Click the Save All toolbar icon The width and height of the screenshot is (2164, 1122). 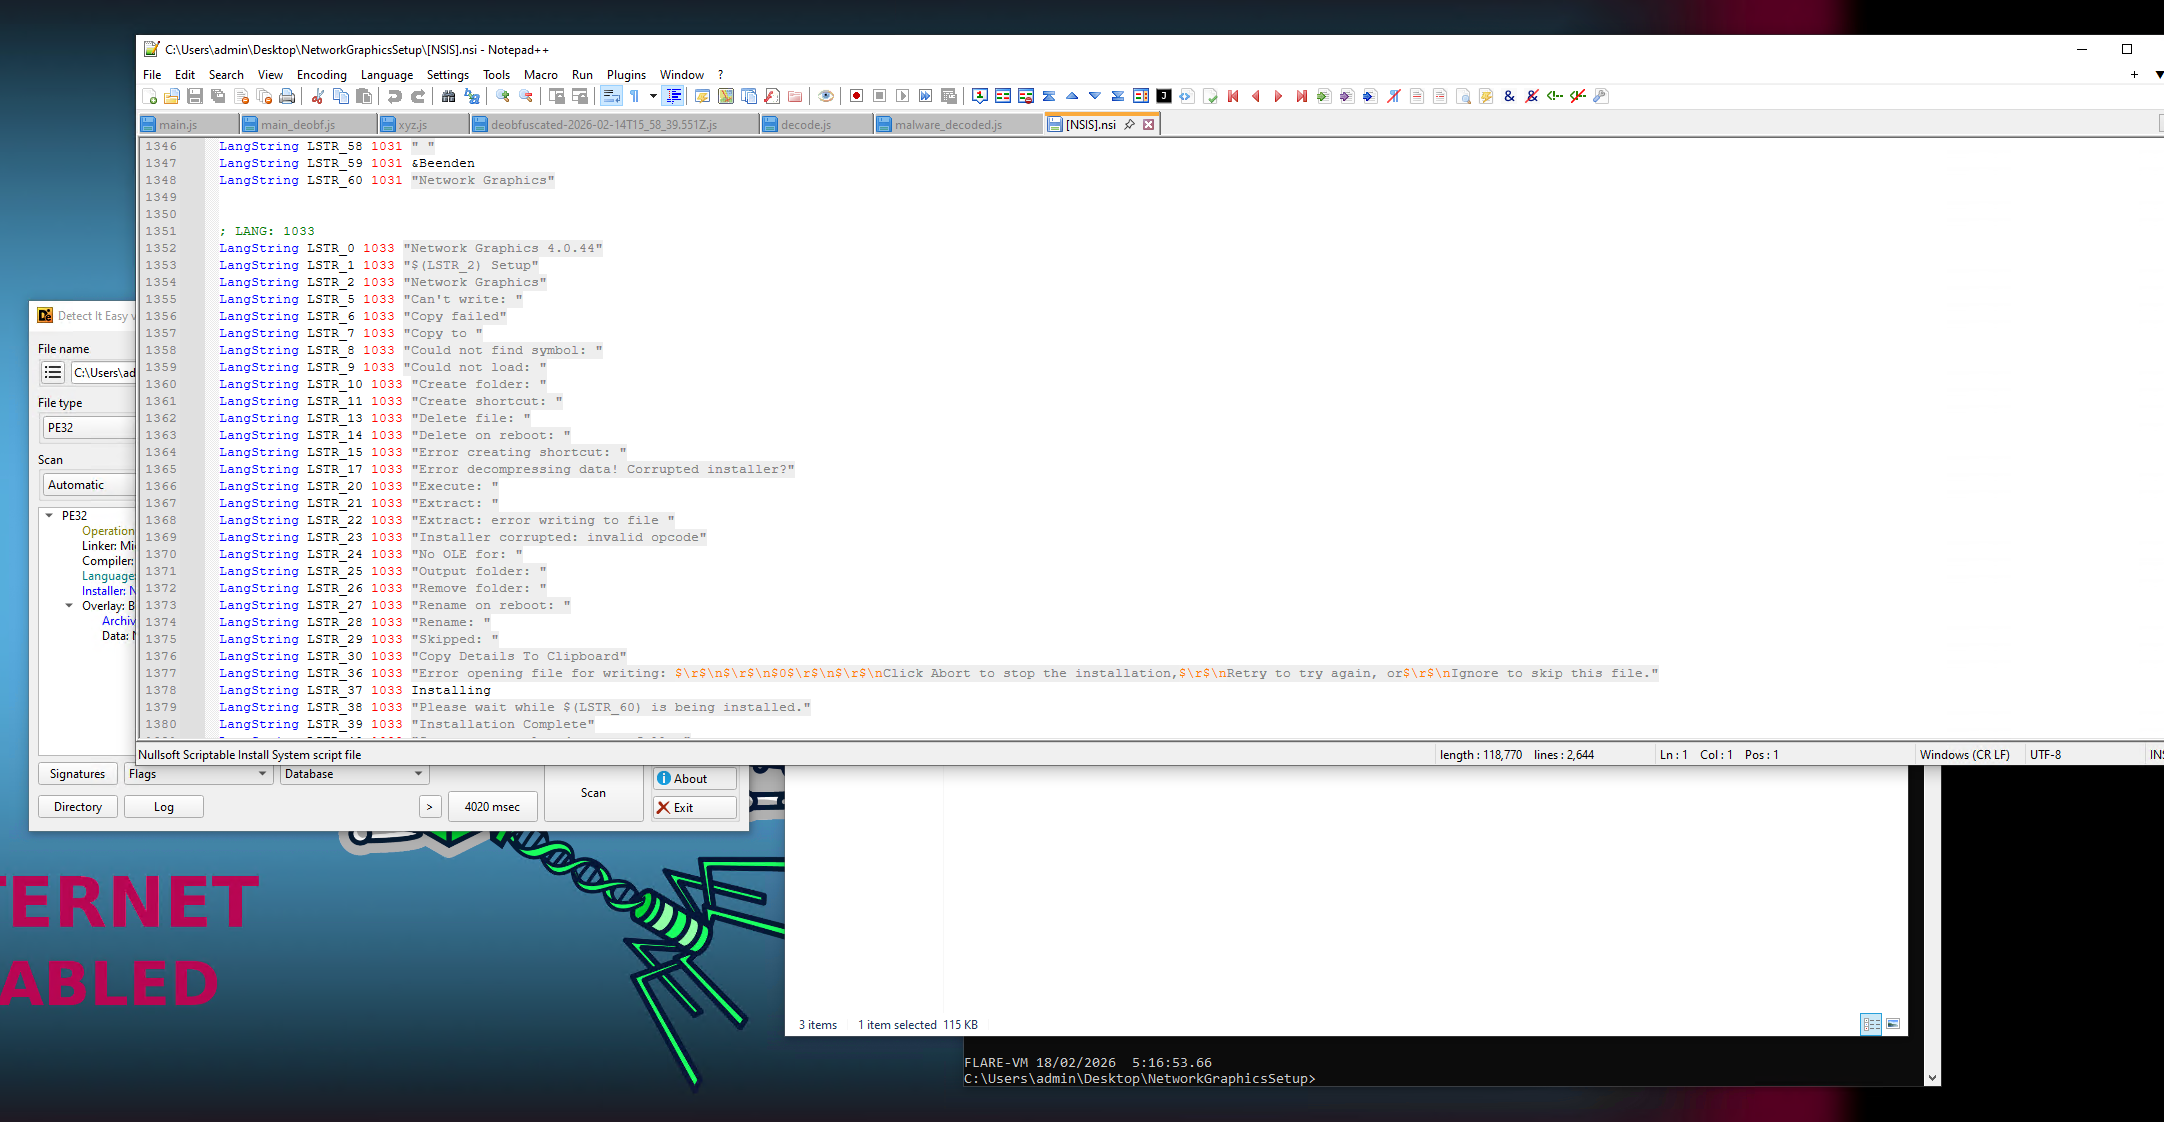point(218,96)
